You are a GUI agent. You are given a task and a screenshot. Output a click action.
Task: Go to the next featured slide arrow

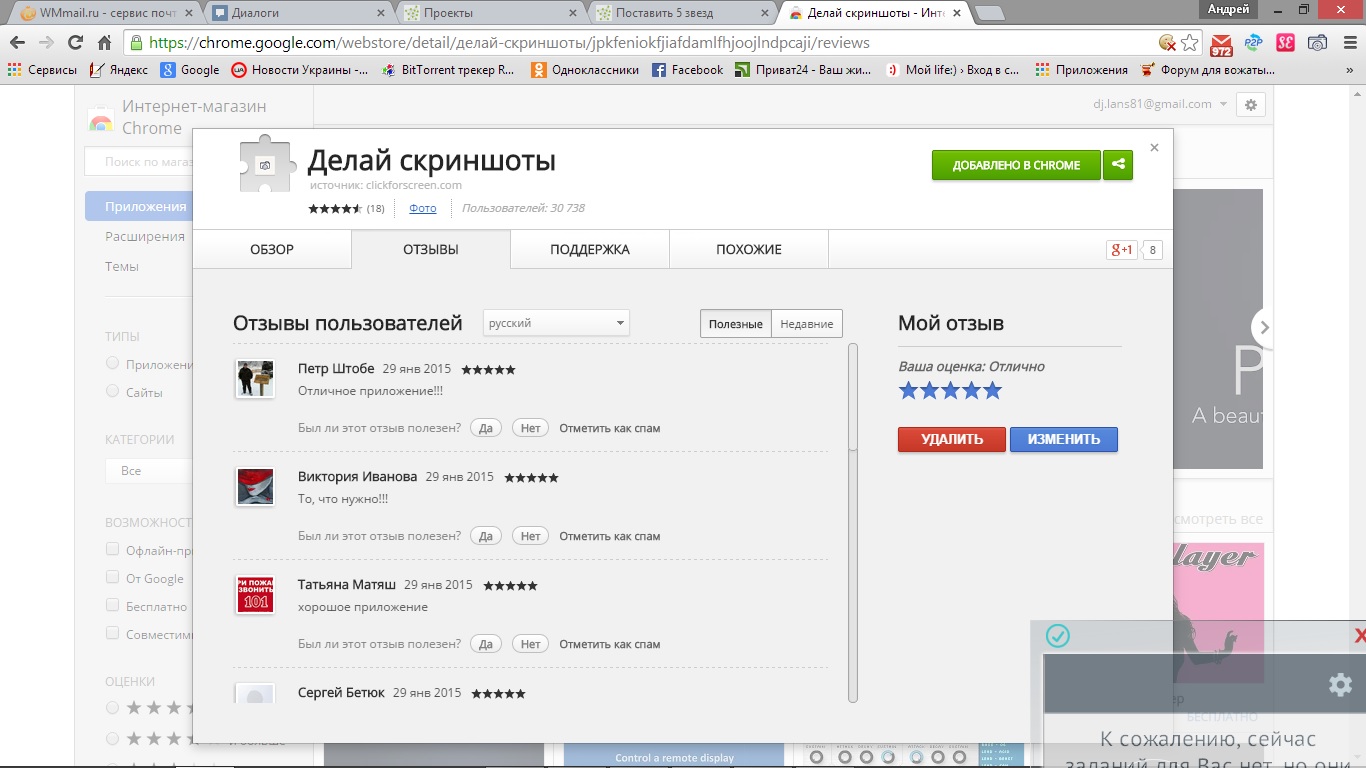coord(1264,327)
